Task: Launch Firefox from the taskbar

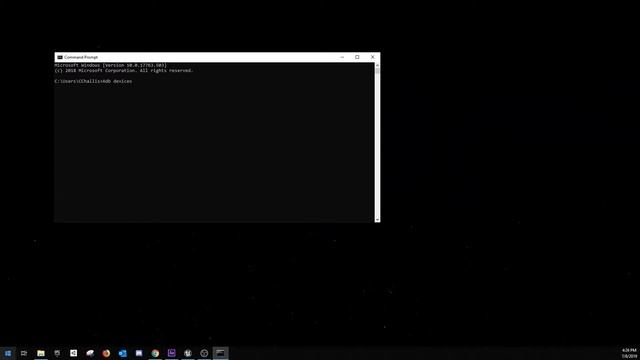Action: pyautogui.click(x=106, y=353)
